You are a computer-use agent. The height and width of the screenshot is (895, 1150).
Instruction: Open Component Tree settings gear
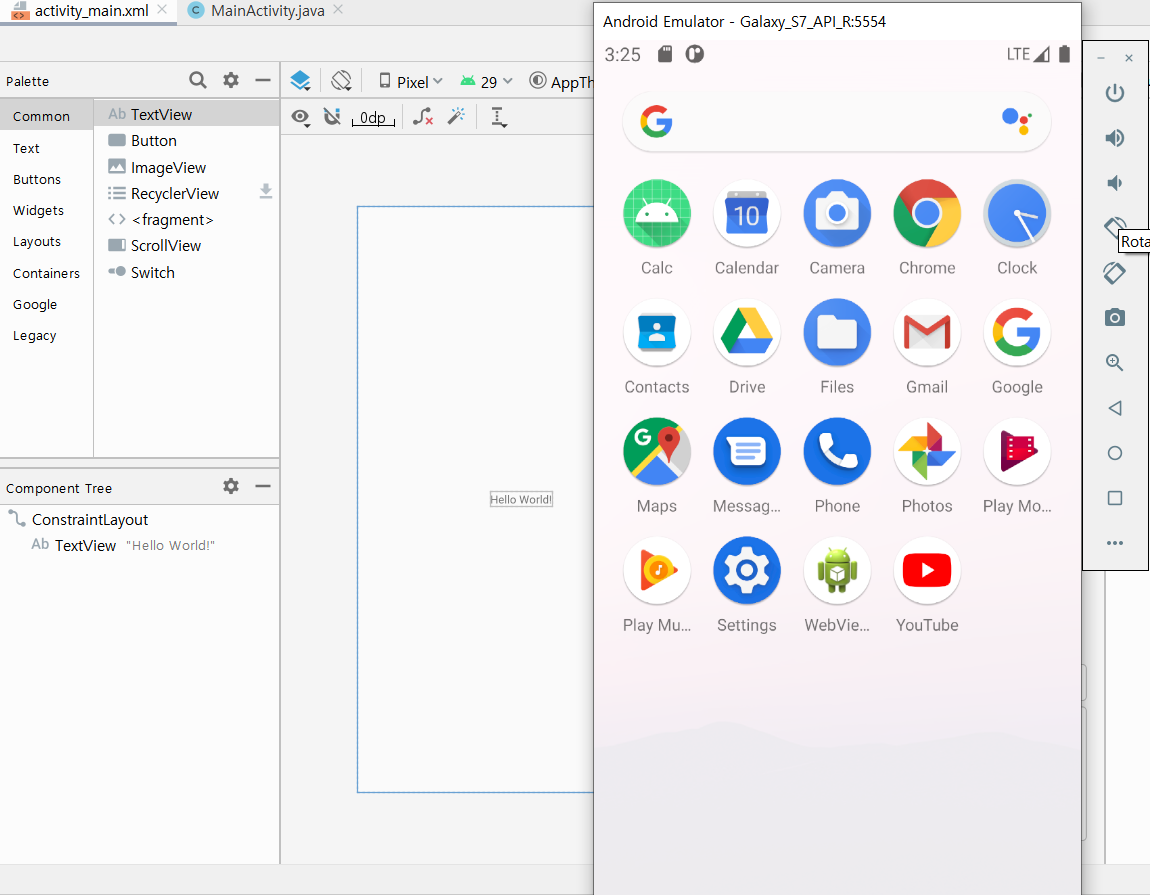click(x=231, y=486)
